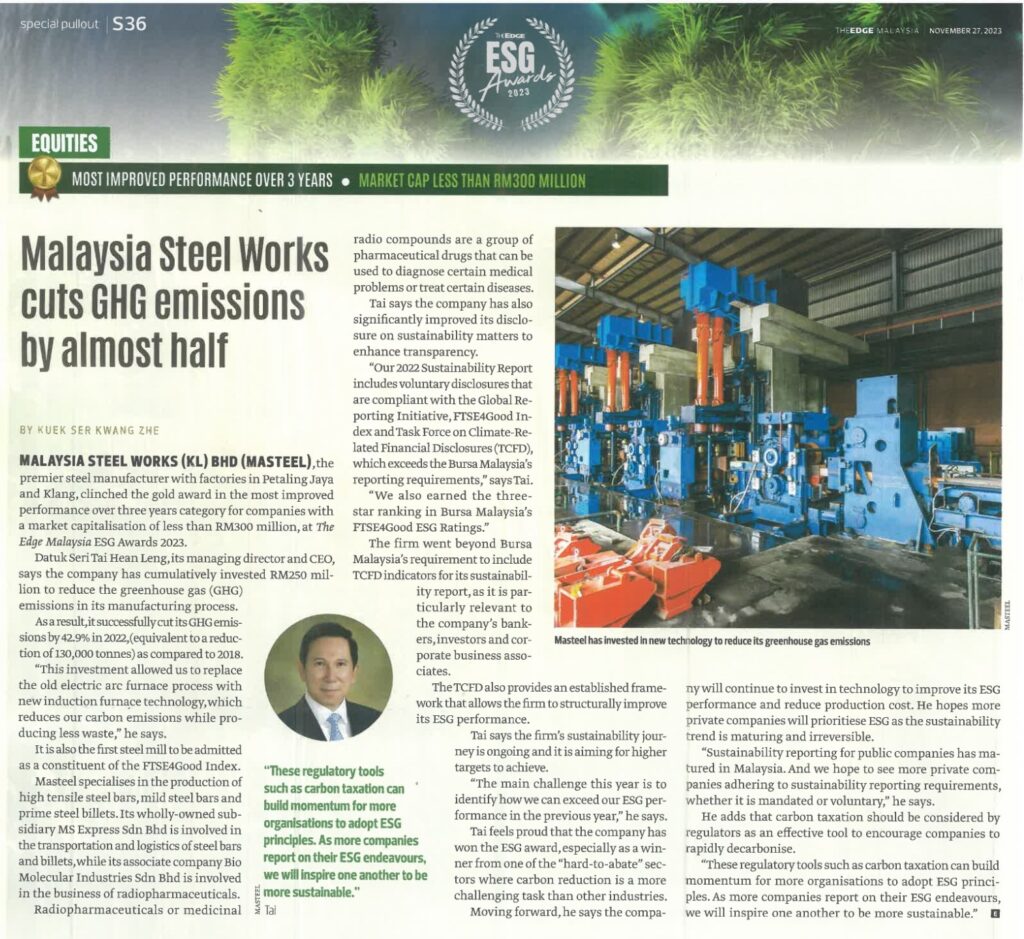Click the "special pullout" label at page top

point(59,25)
